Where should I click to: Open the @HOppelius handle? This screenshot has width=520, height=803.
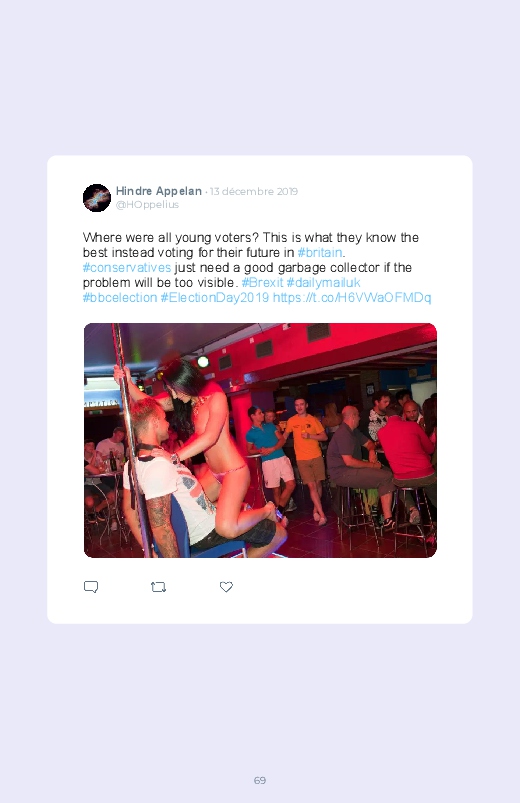(x=147, y=205)
